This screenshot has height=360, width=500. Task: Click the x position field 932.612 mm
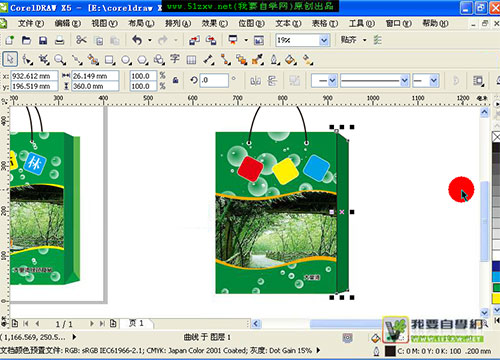(x=34, y=76)
